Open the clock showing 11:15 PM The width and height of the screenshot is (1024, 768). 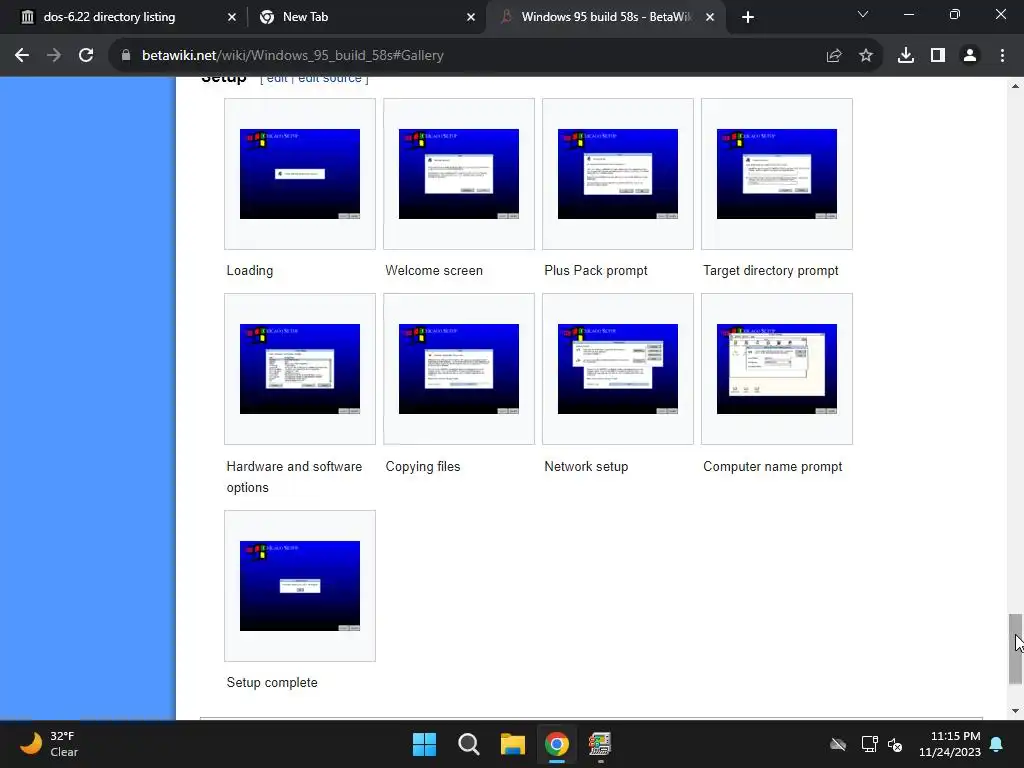[950, 744]
